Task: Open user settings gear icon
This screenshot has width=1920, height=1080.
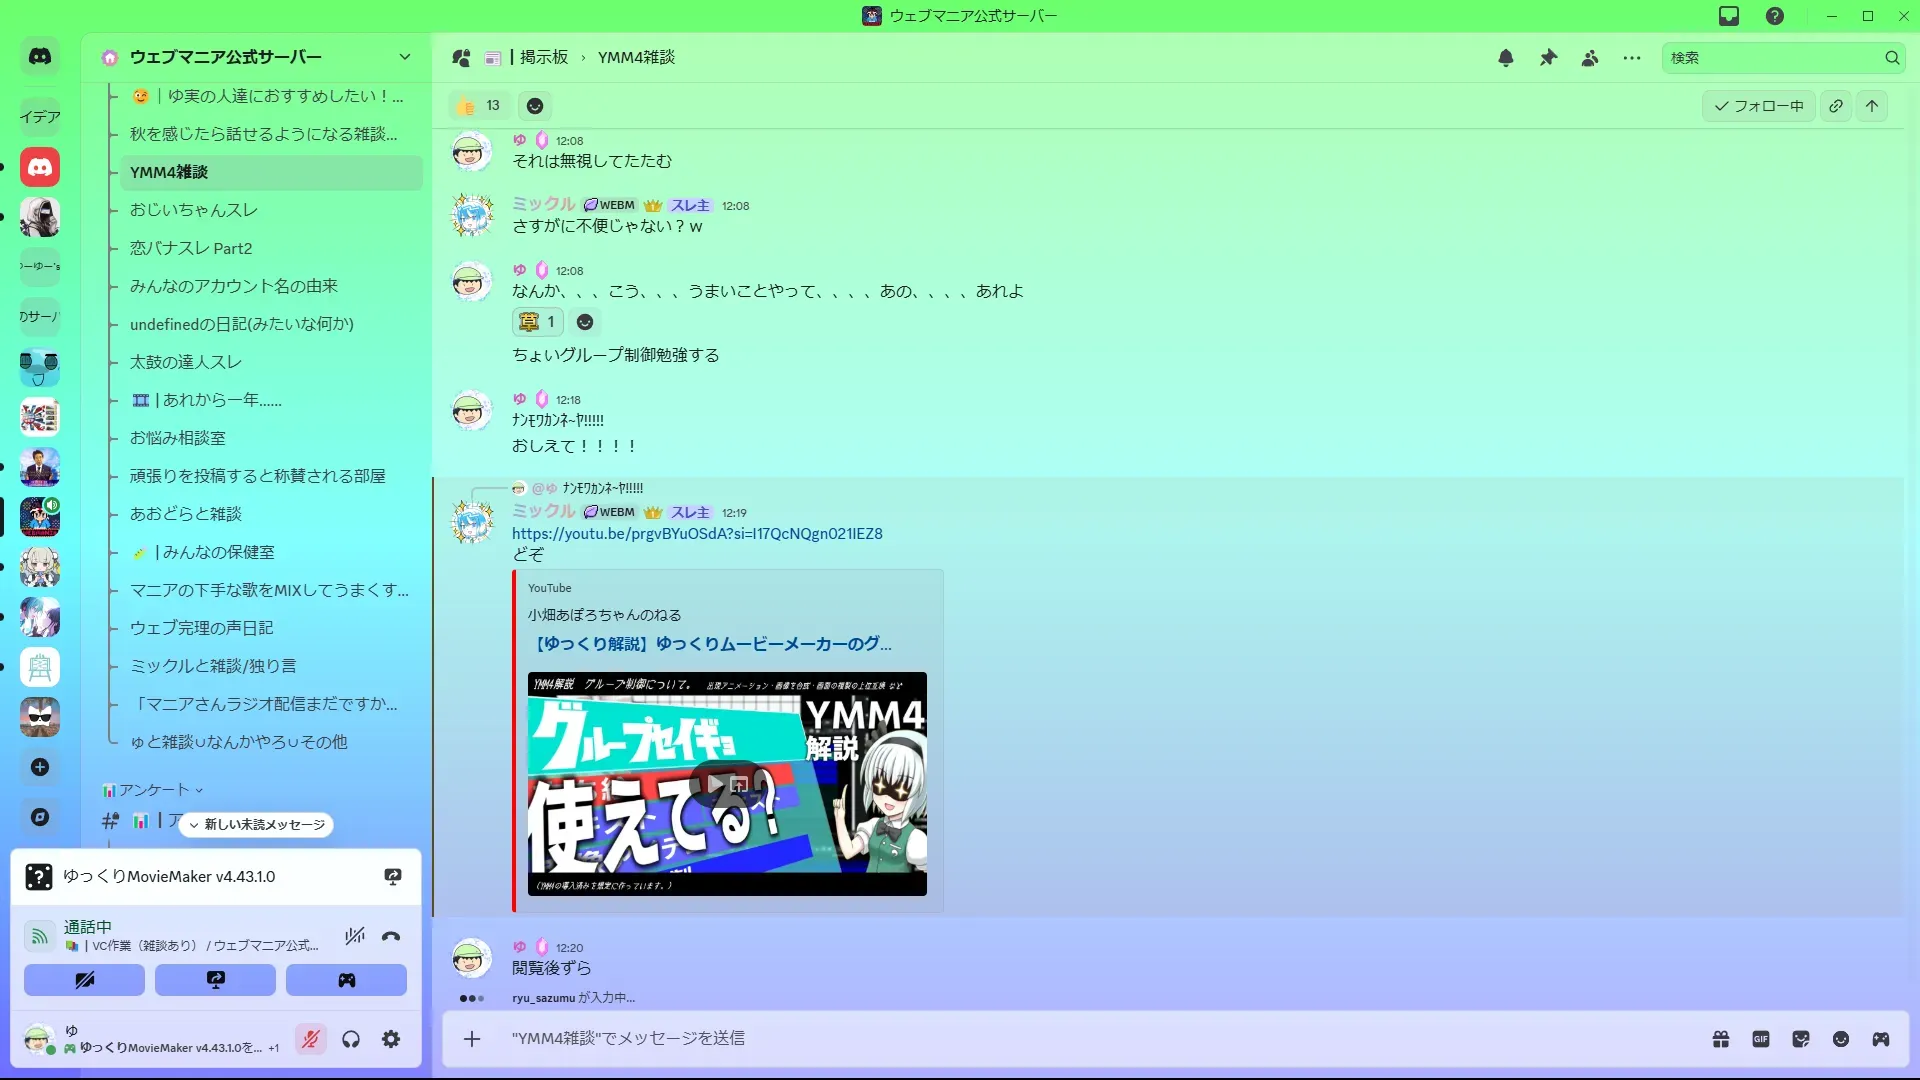Action: 391,1040
